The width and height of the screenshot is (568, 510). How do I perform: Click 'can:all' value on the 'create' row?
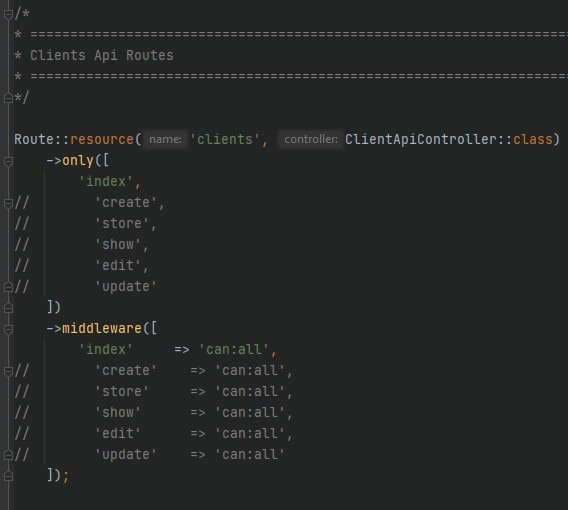[250, 371]
